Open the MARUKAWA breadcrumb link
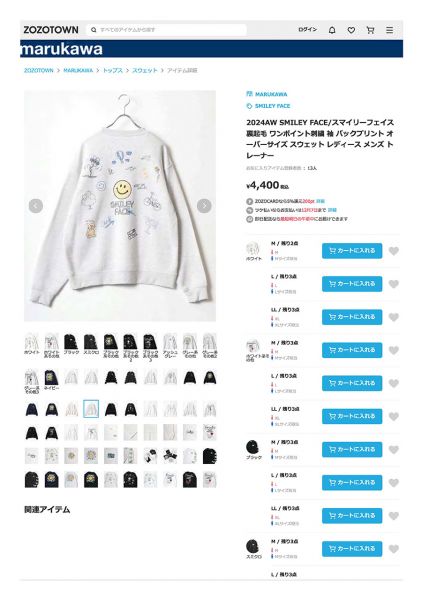 [78, 70]
